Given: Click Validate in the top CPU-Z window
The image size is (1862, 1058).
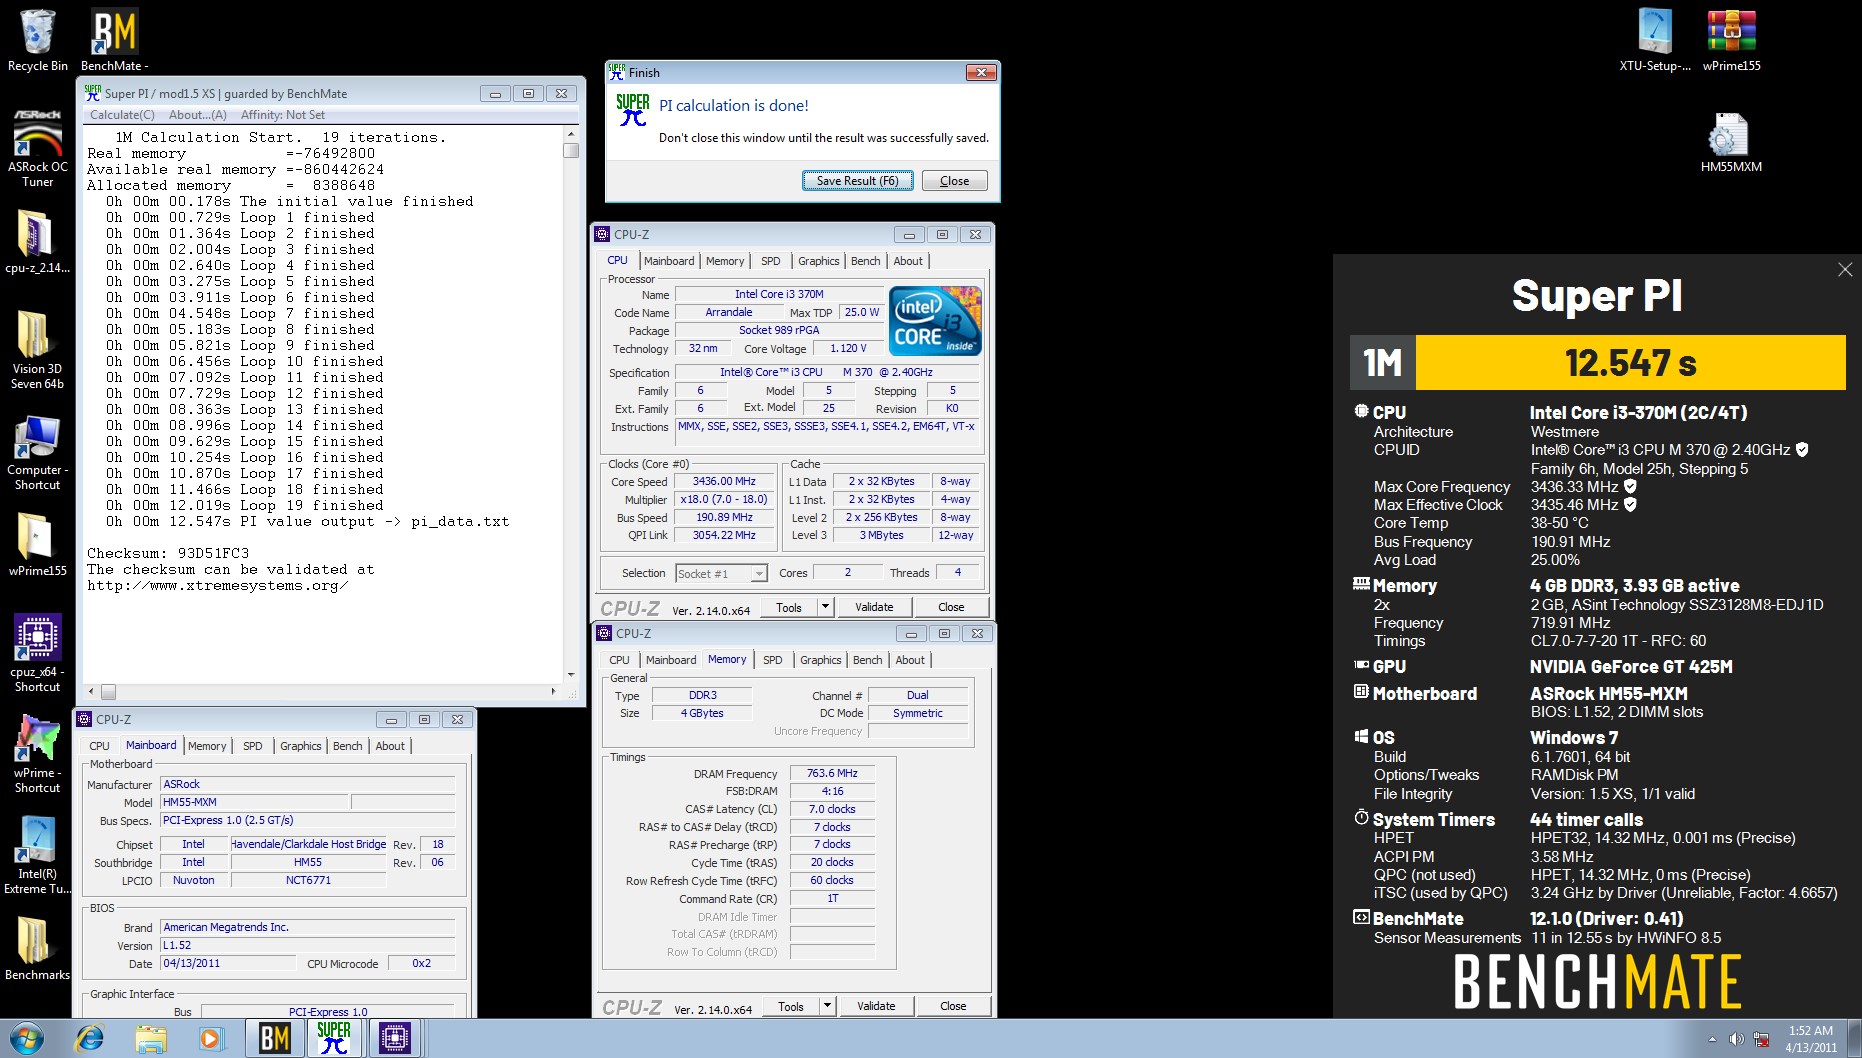Looking at the screenshot, I should click(x=874, y=607).
